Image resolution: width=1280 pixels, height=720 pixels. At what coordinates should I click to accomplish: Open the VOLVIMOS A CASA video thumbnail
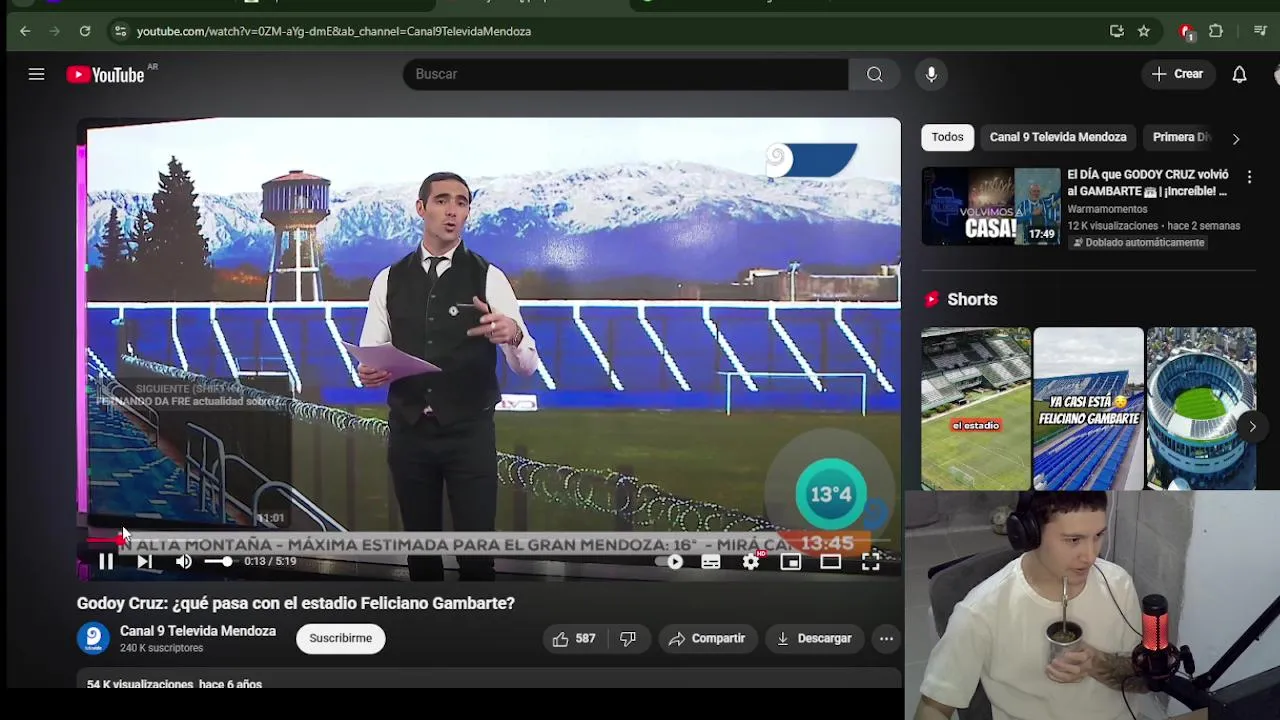click(x=991, y=206)
